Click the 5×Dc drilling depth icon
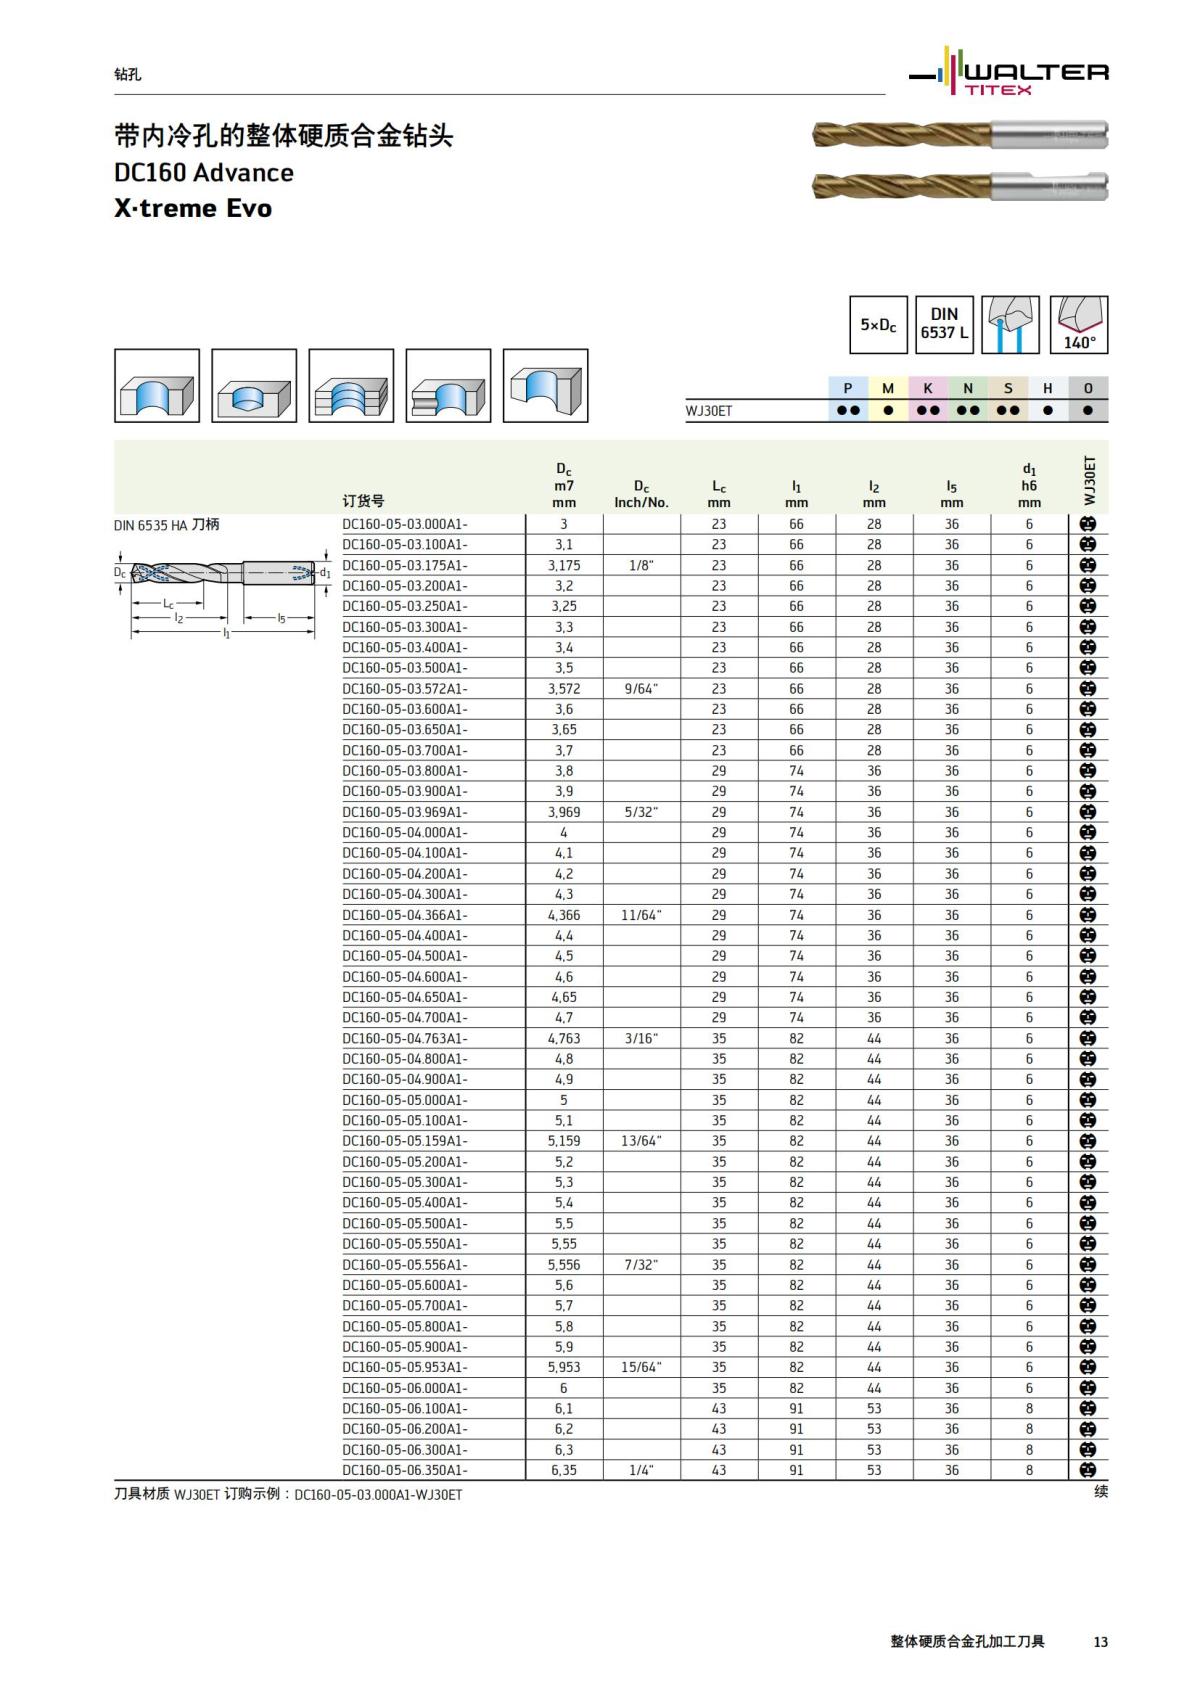 coord(878,324)
